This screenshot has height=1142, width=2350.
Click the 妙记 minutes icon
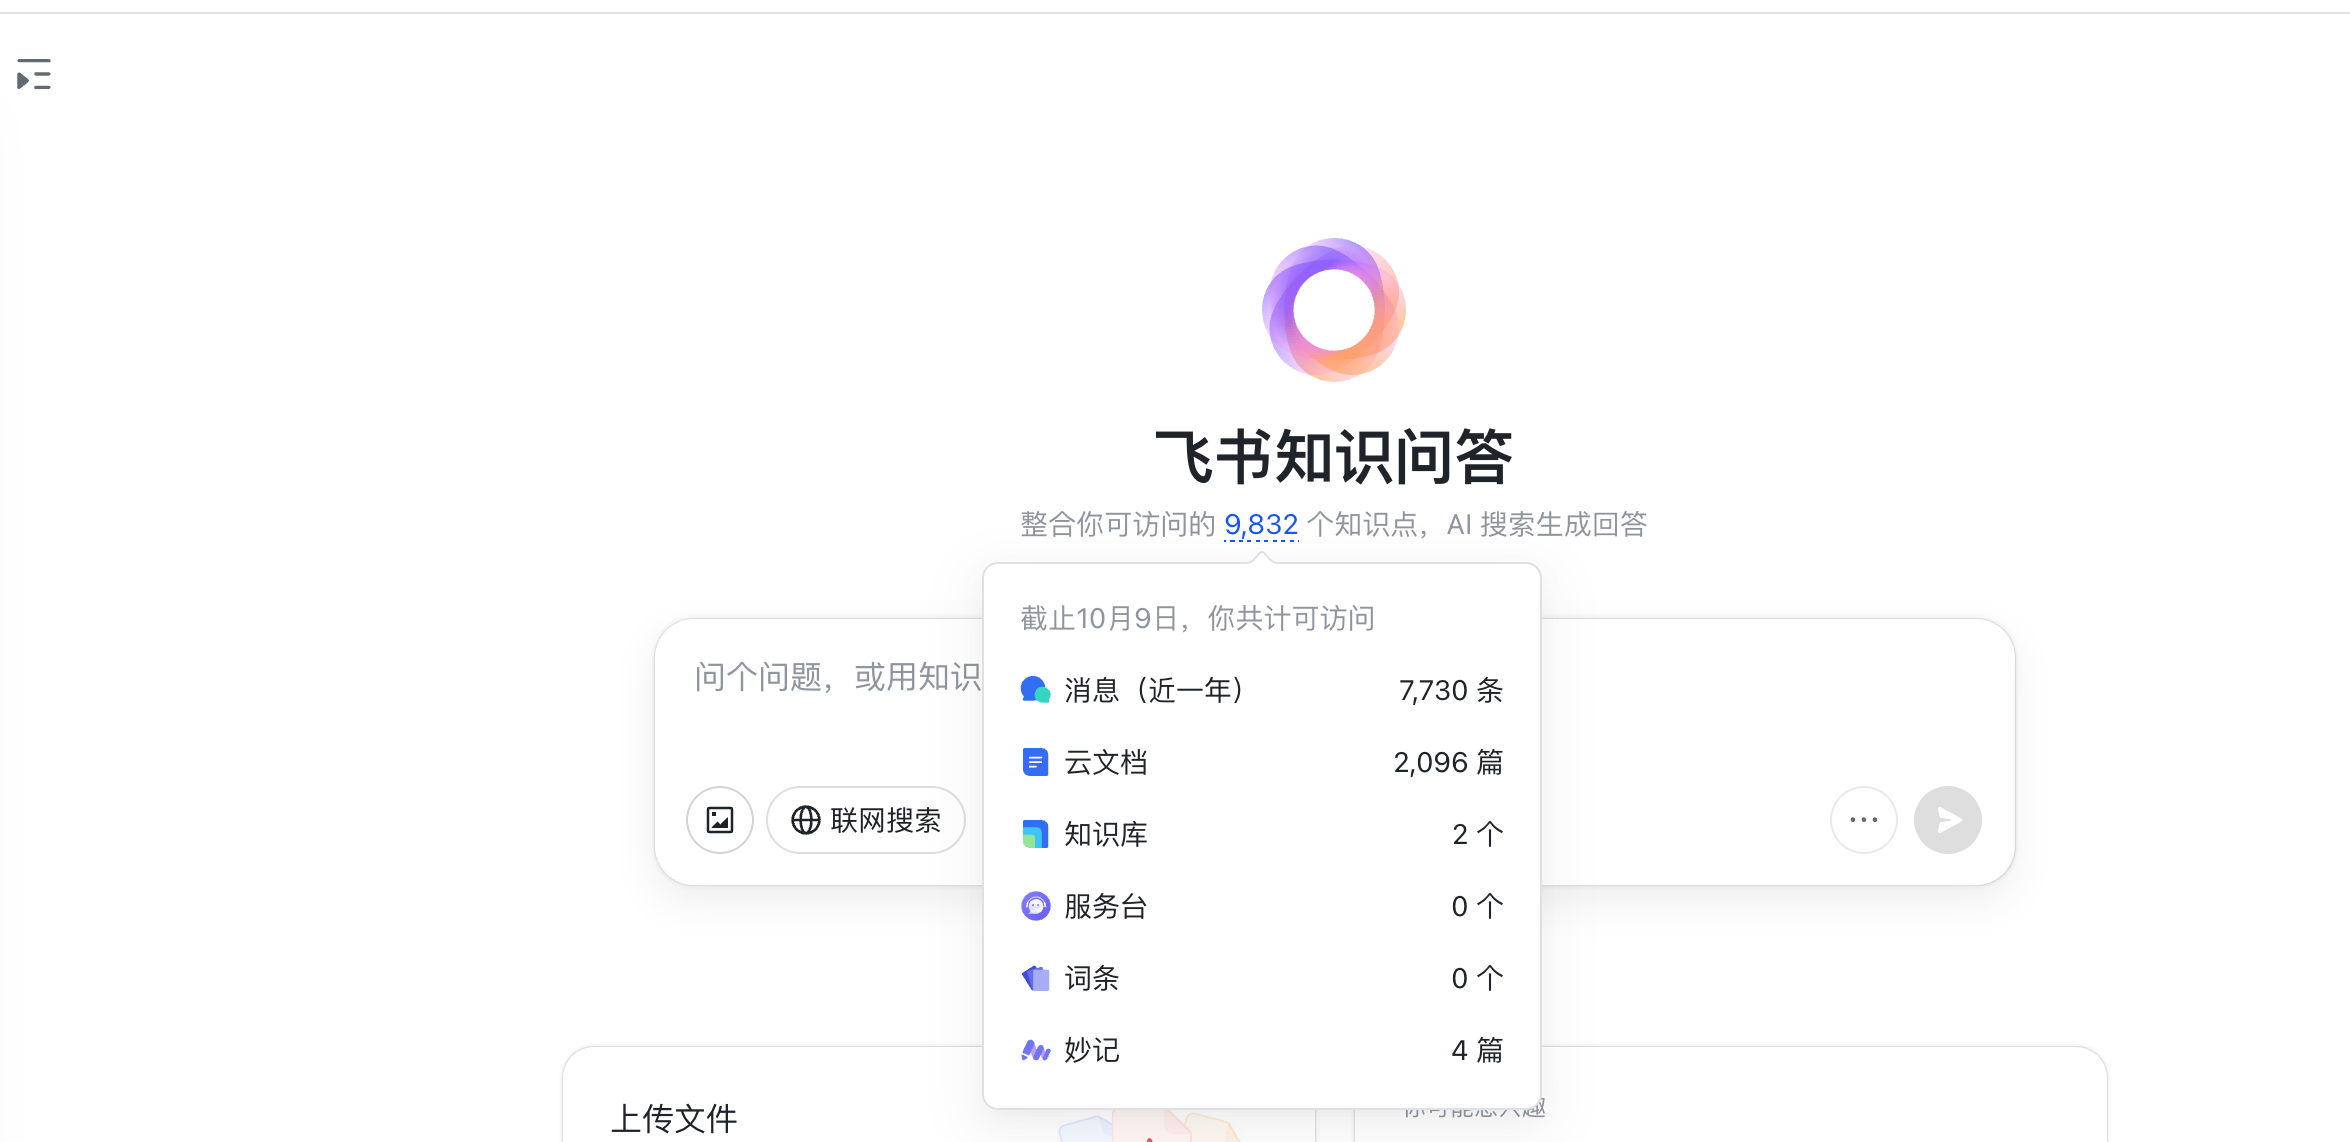point(1035,1050)
